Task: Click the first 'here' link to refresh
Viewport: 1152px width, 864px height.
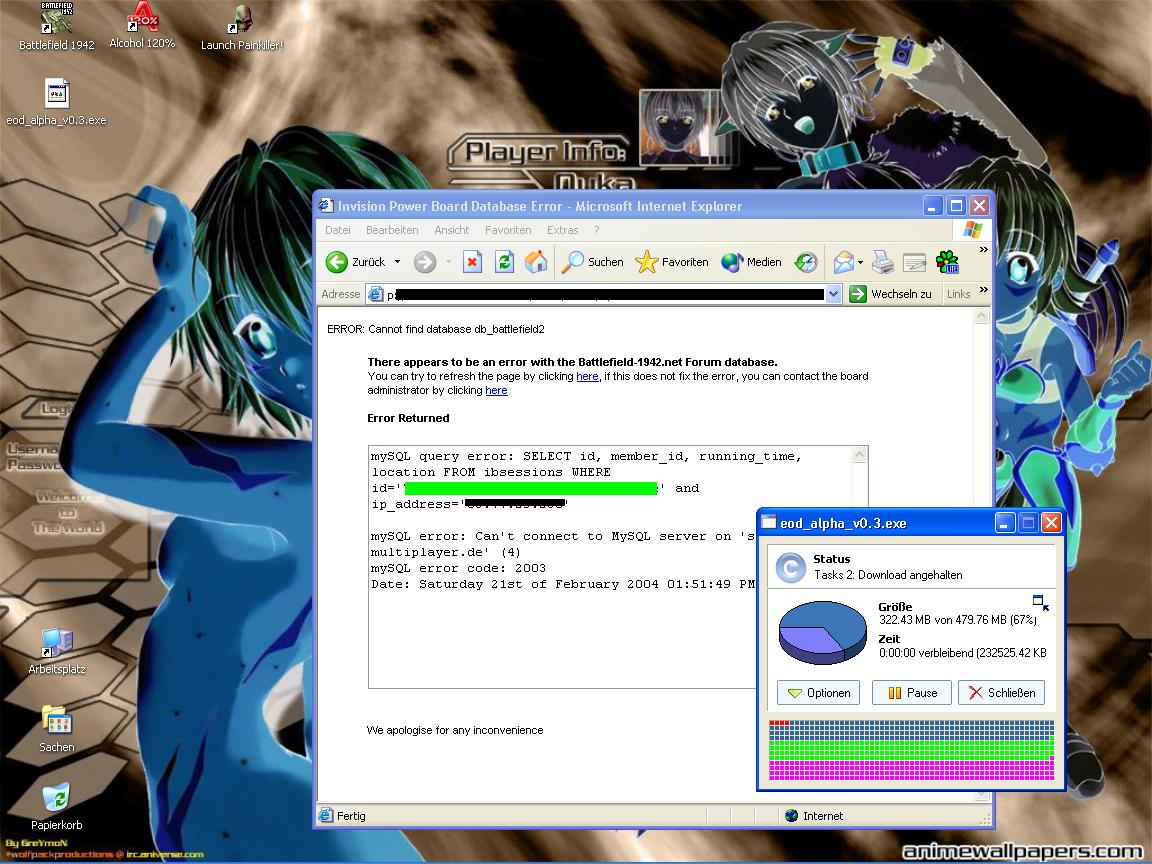Action: [x=587, y=376]
